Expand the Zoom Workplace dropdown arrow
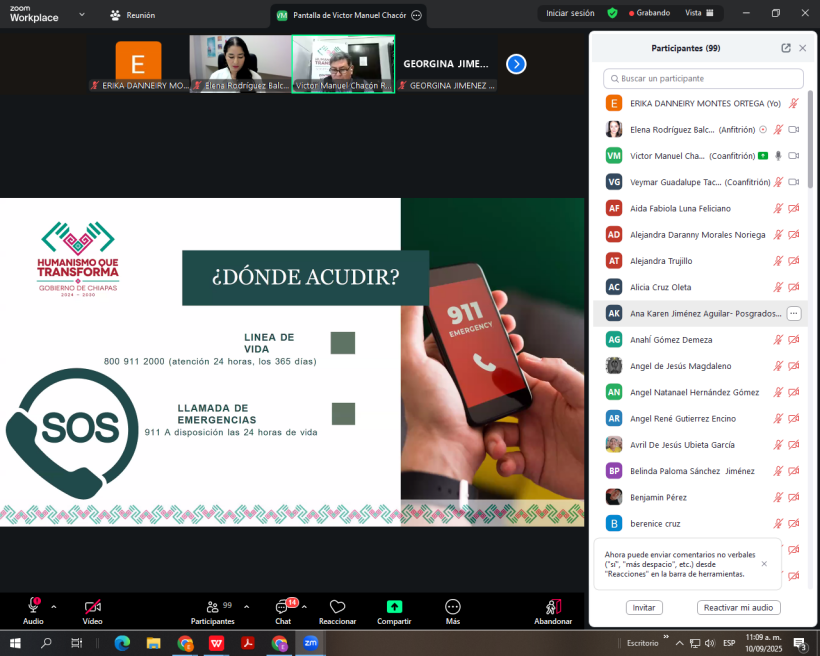Viewport: 820px width, 656px height. coord(81,15)
